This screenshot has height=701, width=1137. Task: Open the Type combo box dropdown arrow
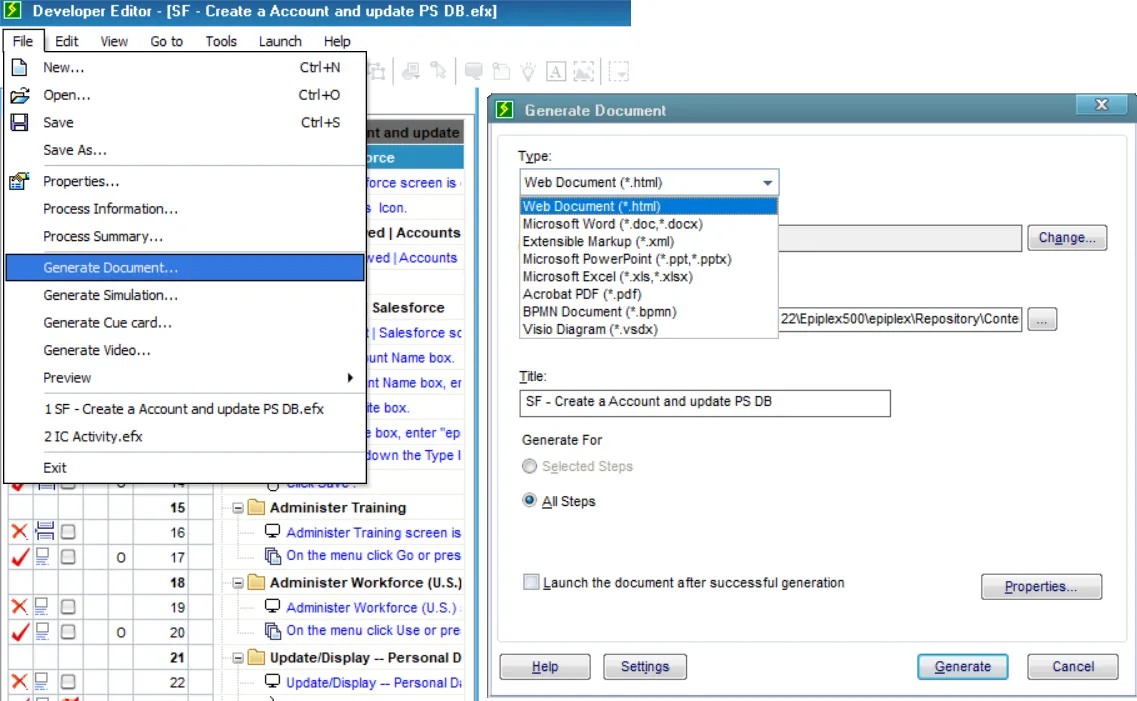coord(767,183)
